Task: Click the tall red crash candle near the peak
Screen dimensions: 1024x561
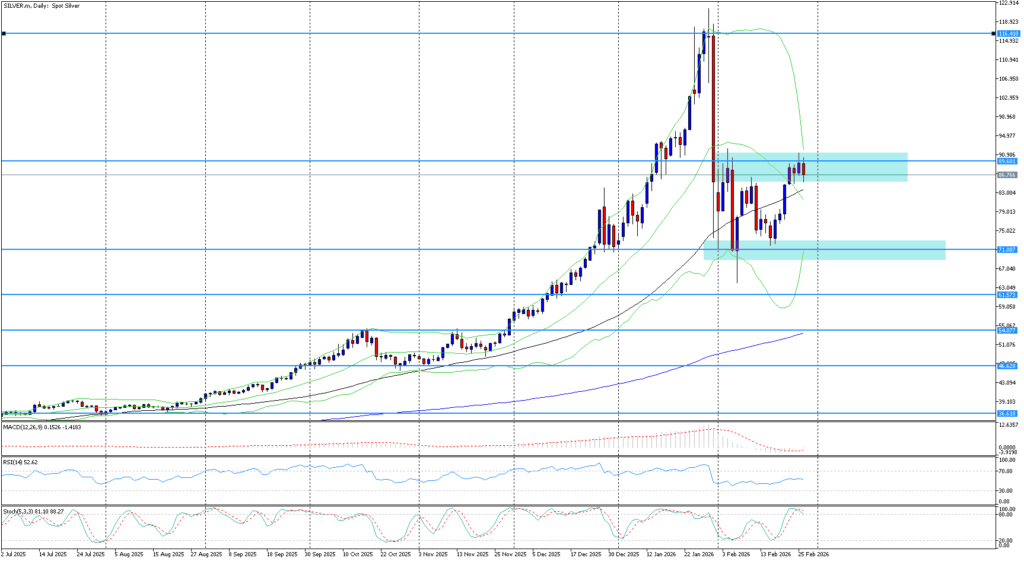Action: (x=713, y=110)
